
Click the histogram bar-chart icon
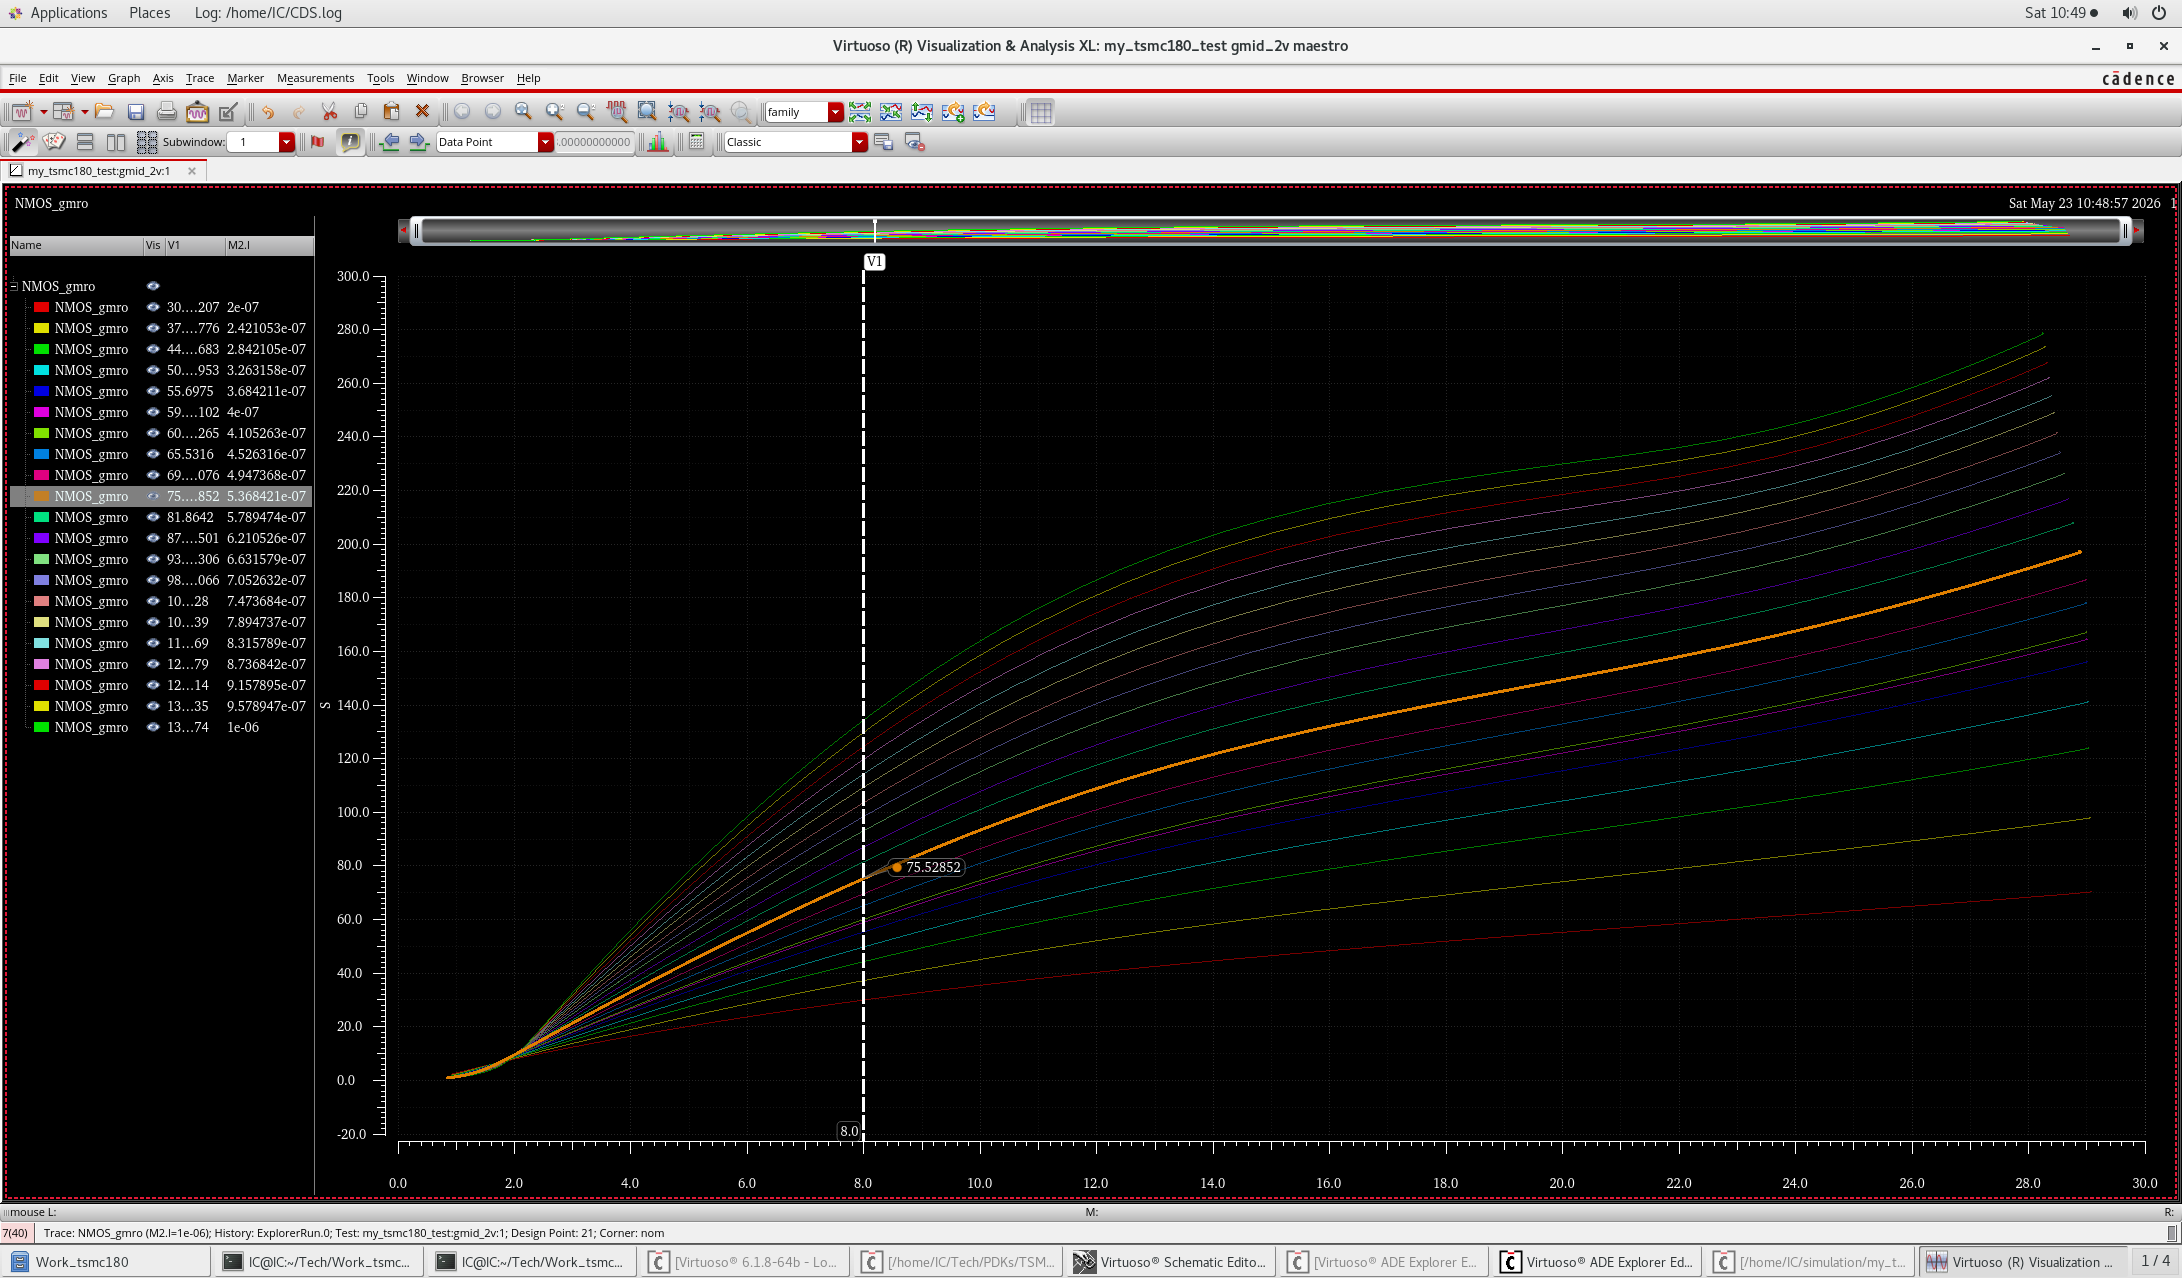[658, 142]
